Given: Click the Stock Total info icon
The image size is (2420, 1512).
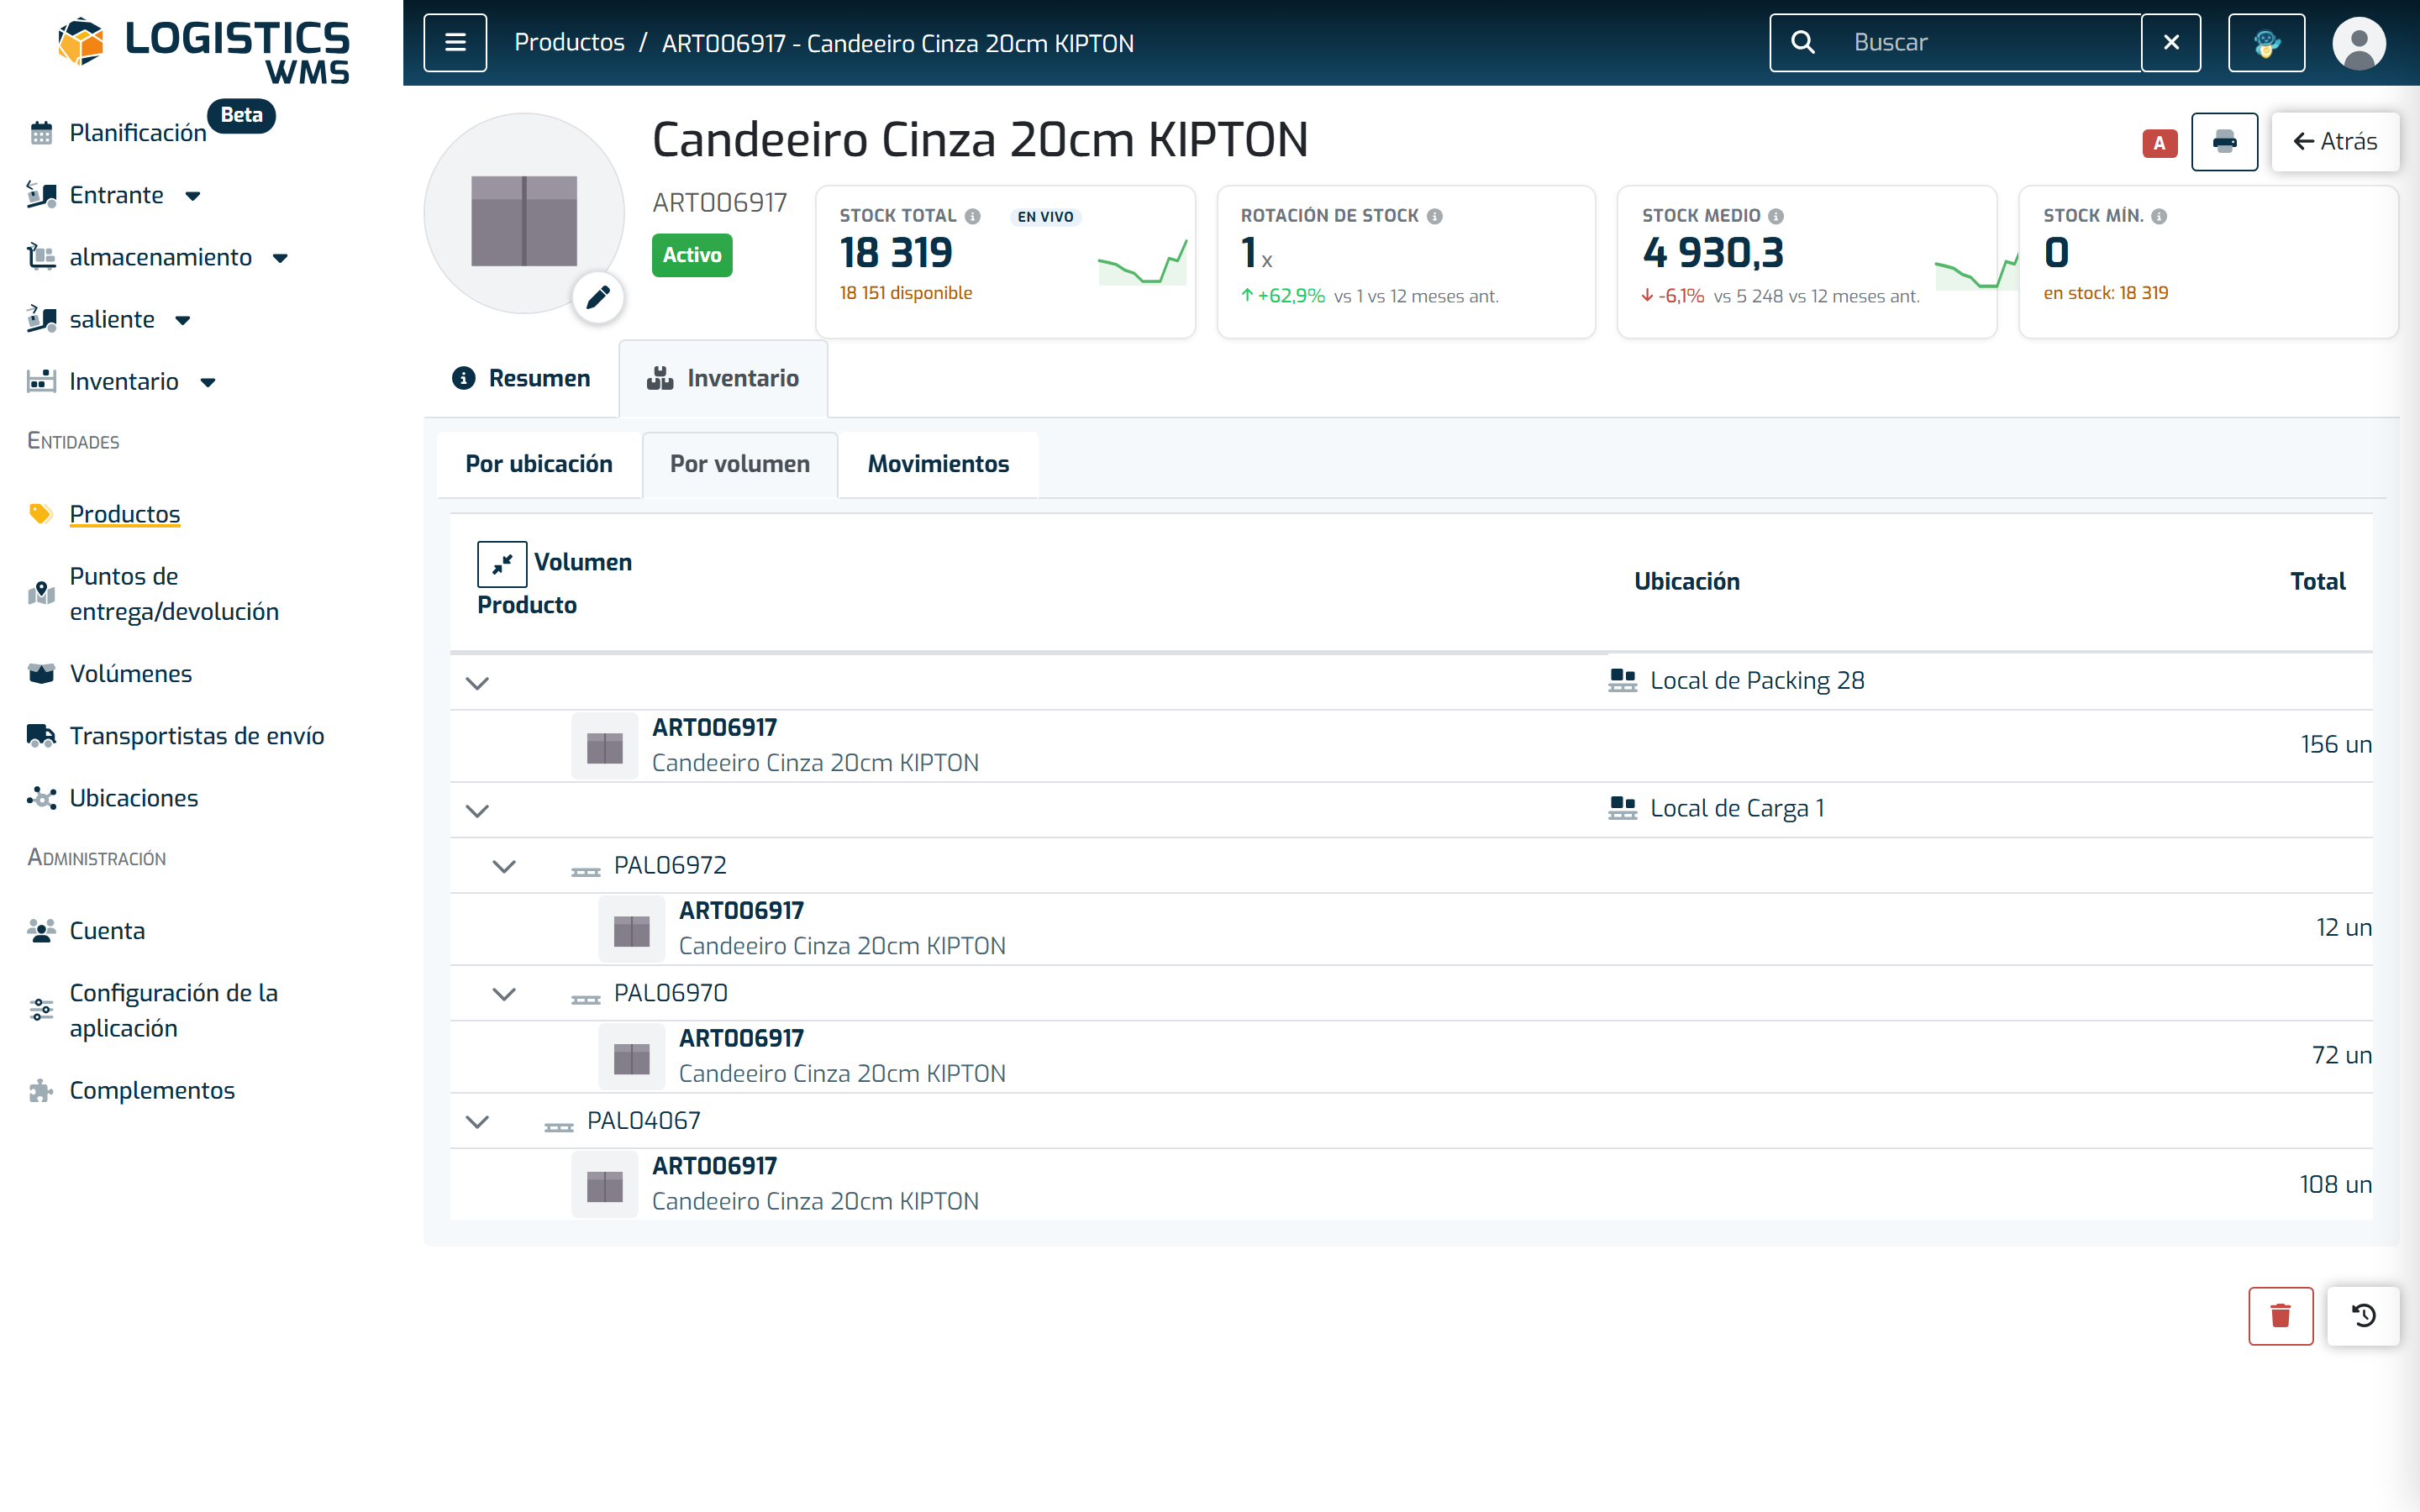Looking at the screenshot, I should pyautogui.click(x=972, y=216).
